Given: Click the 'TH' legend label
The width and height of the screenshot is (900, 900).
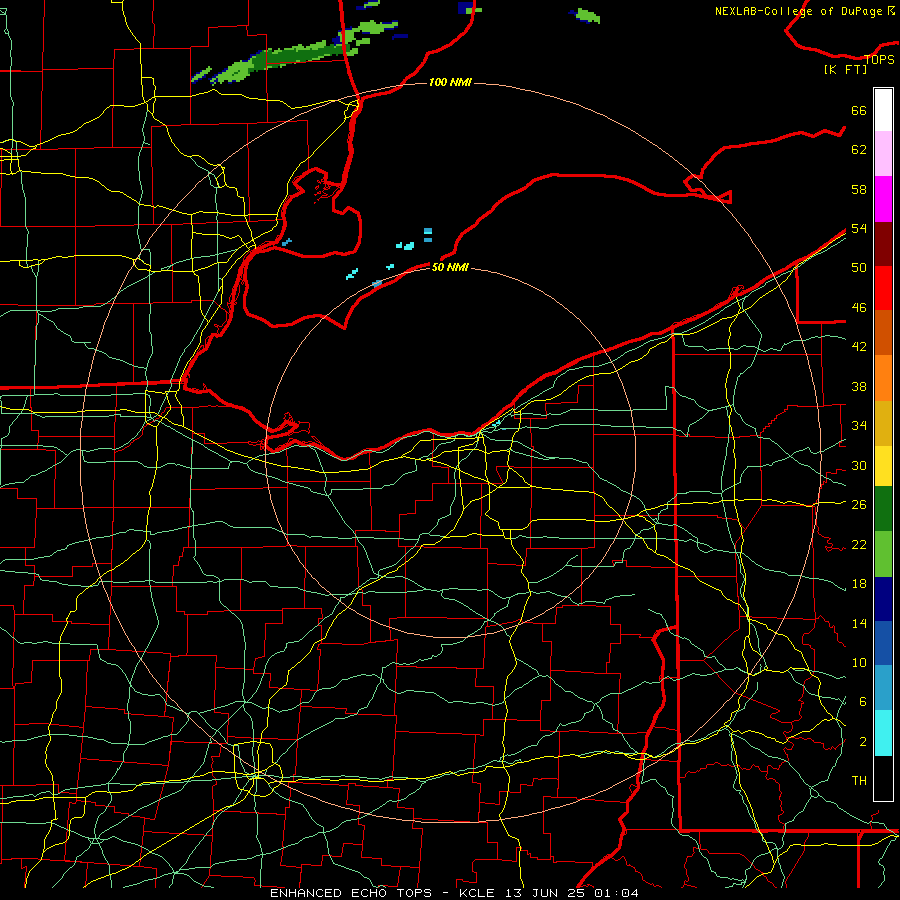Looking at the screenshot, I should point(859,780).
